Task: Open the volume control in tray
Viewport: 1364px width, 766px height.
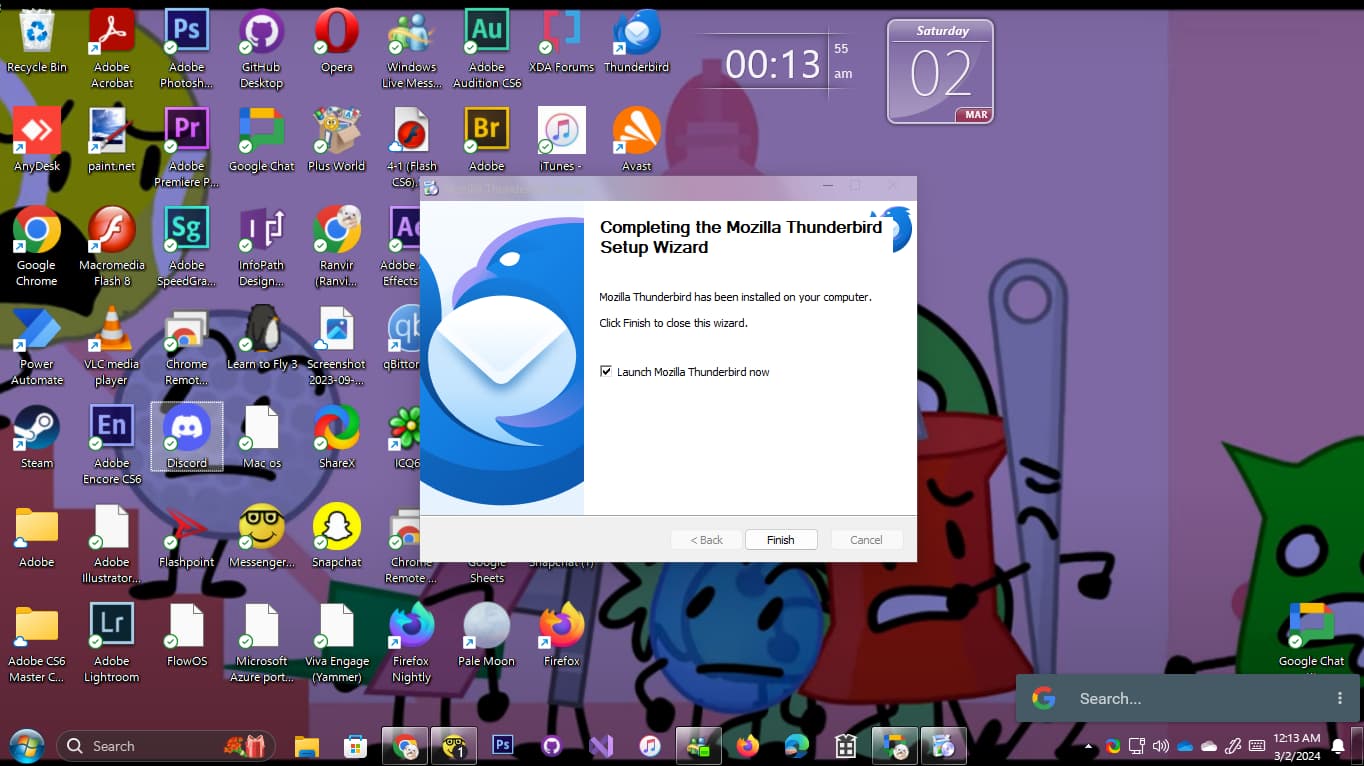Action: (x=1161, y=746)
